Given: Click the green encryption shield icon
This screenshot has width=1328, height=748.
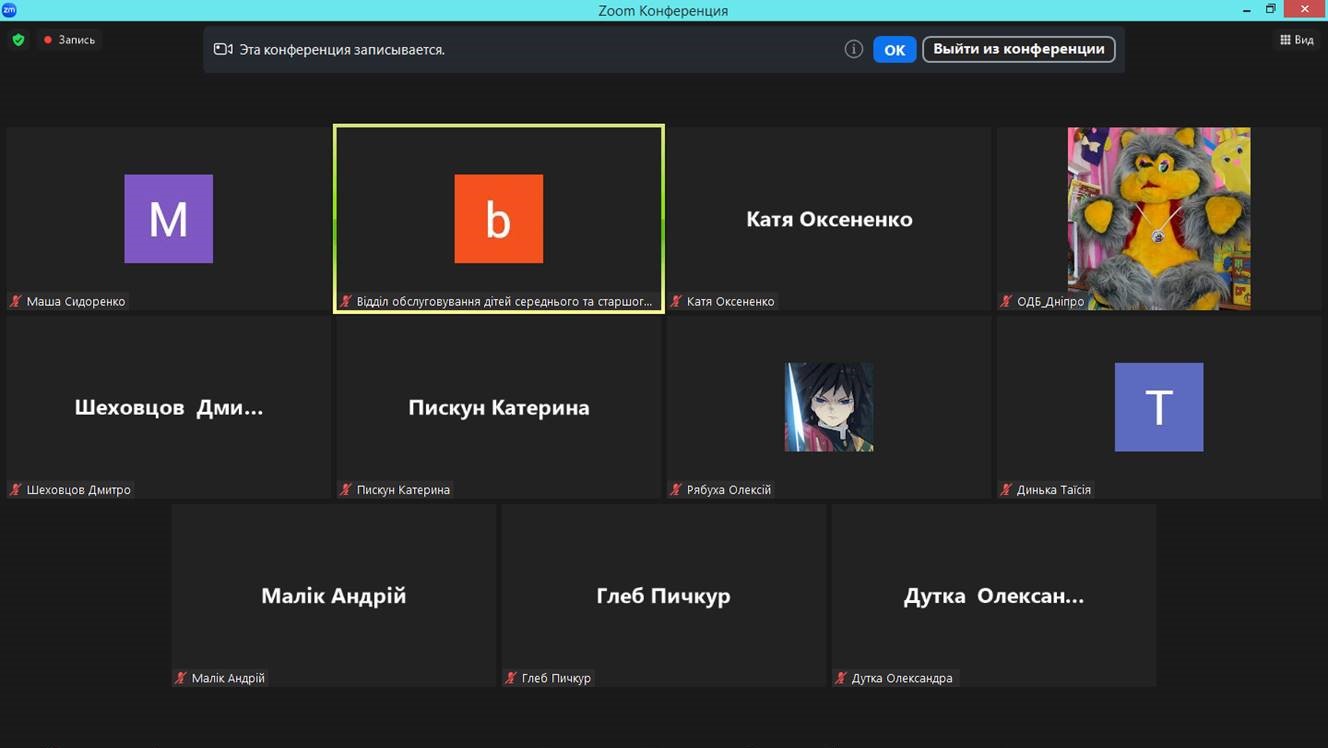Looking at the screenshot, I should click(x=18, y=40).
